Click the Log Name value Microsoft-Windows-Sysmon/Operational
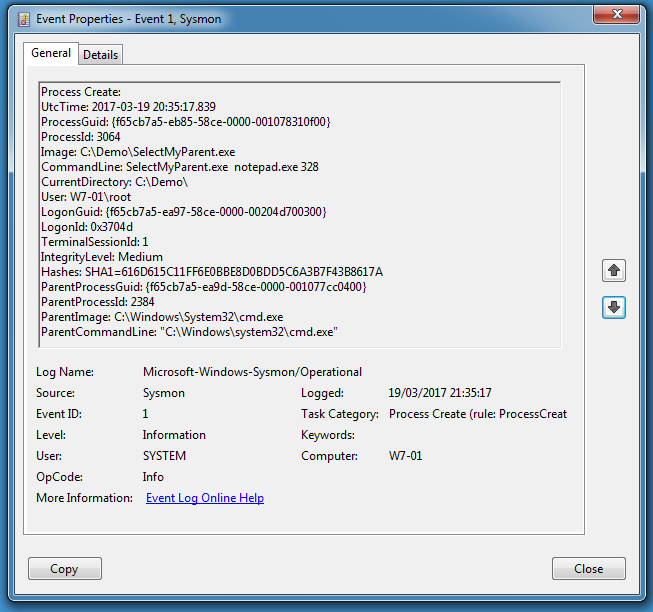Screen dimensions: 653x612 252,372
